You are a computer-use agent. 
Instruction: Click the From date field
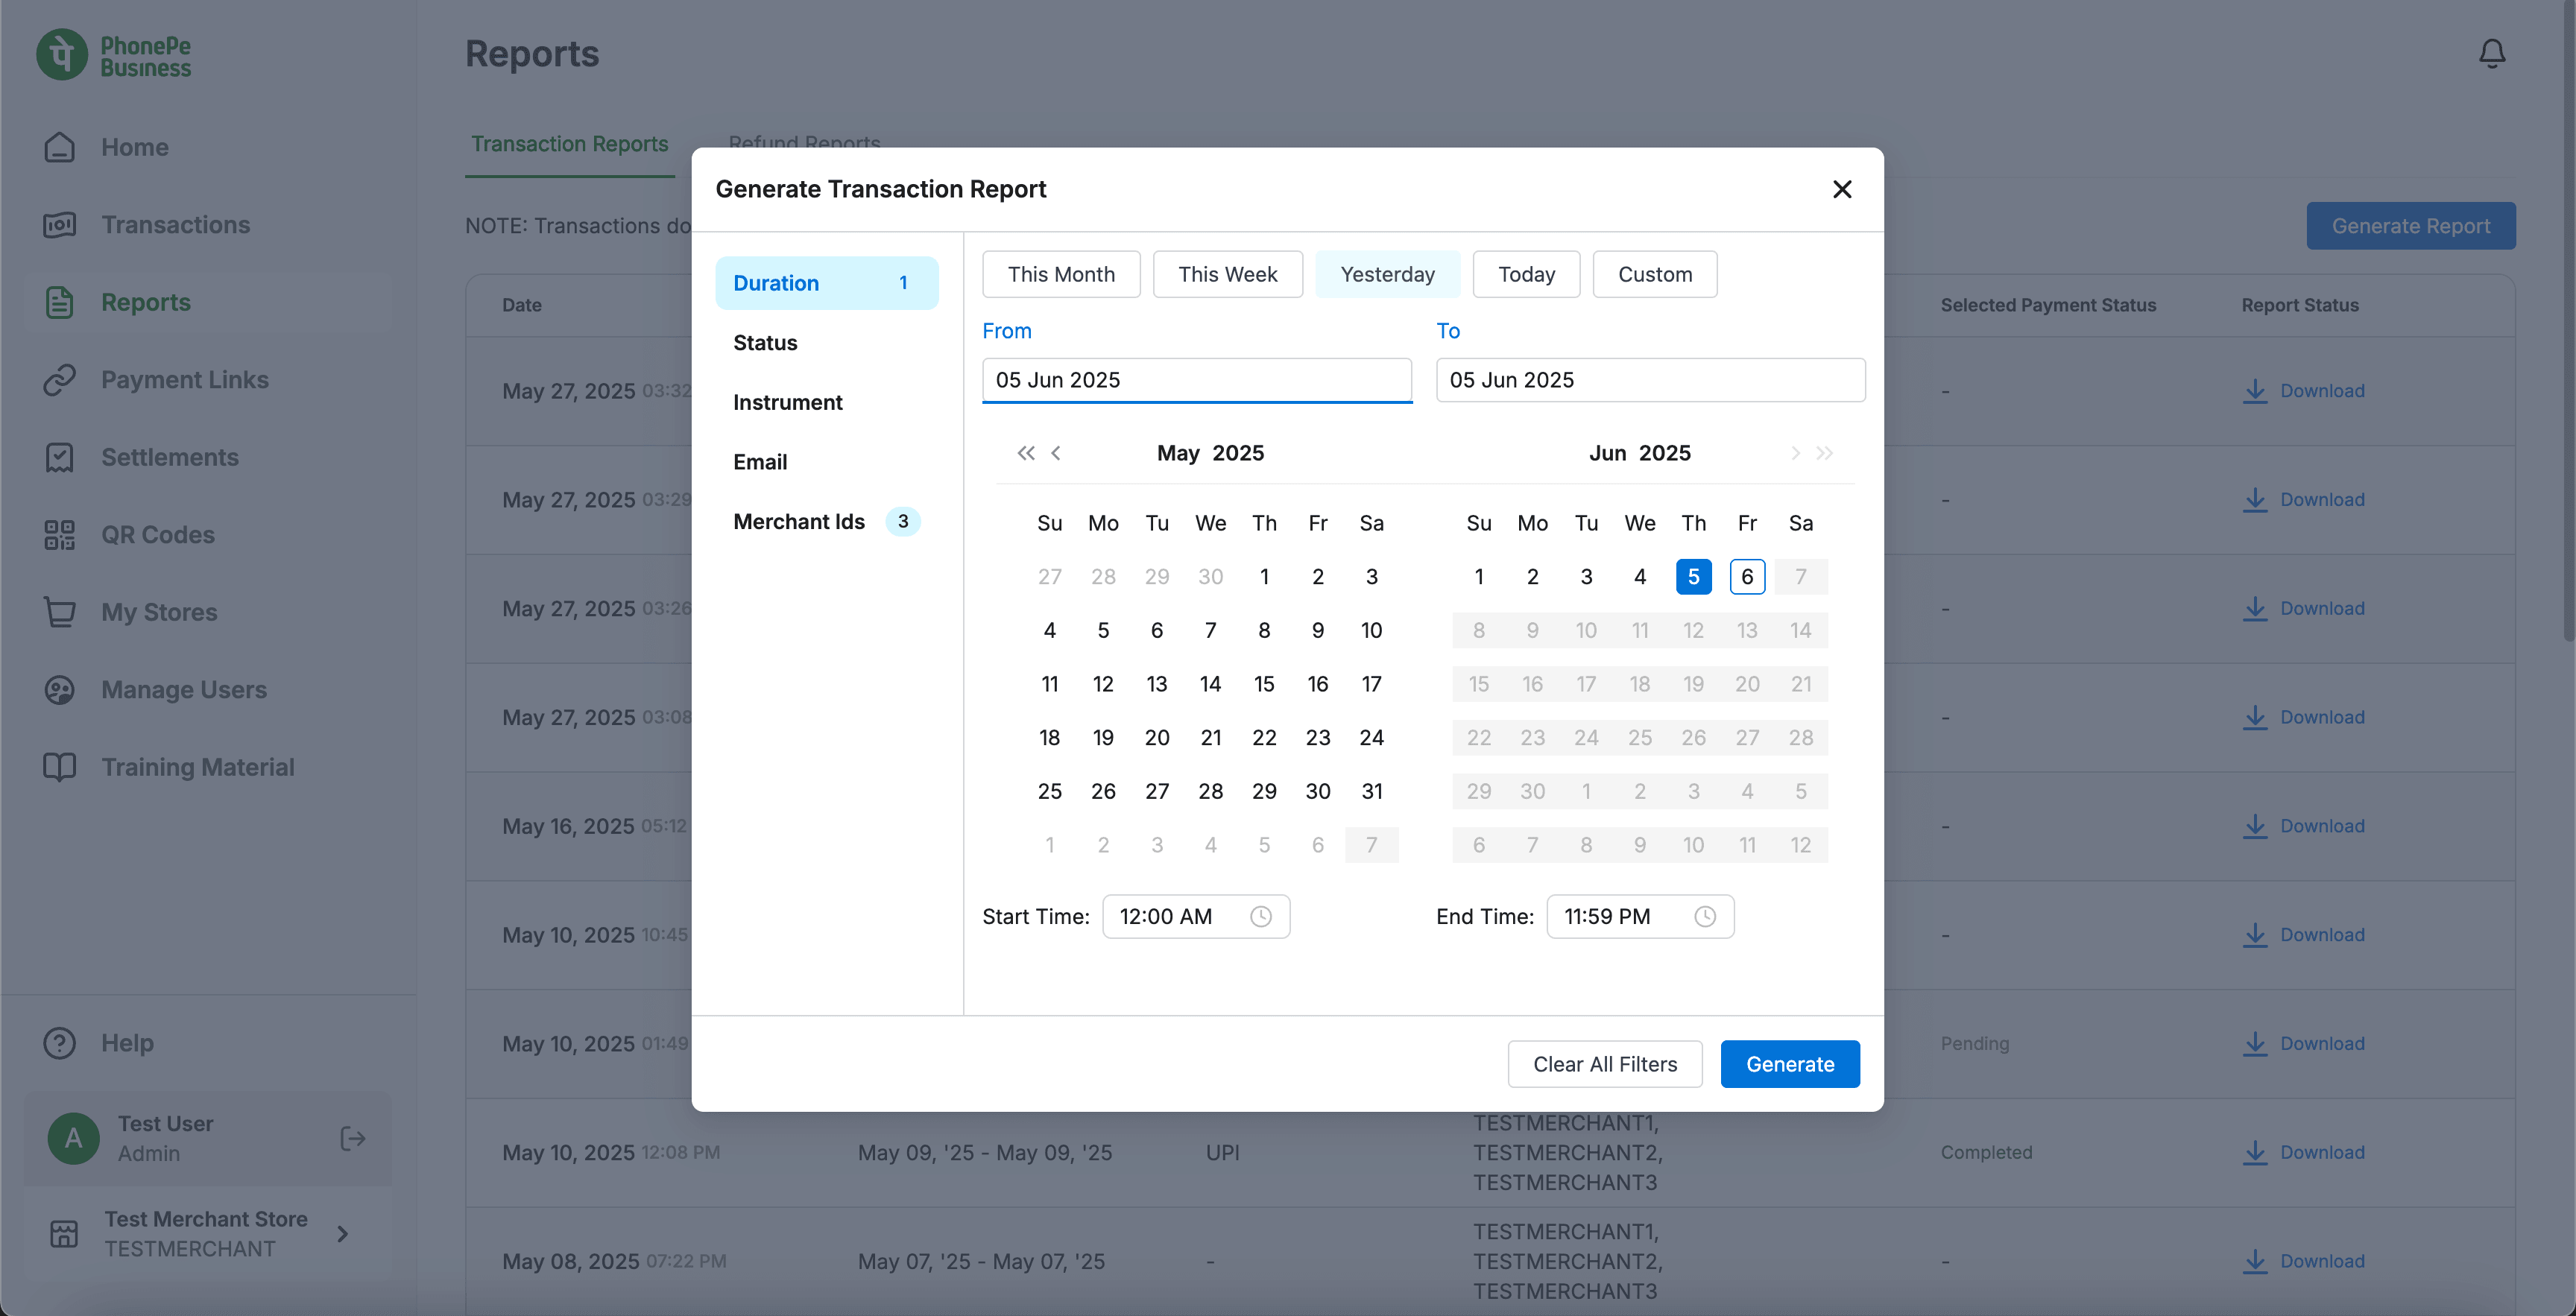coord(1197,380)
